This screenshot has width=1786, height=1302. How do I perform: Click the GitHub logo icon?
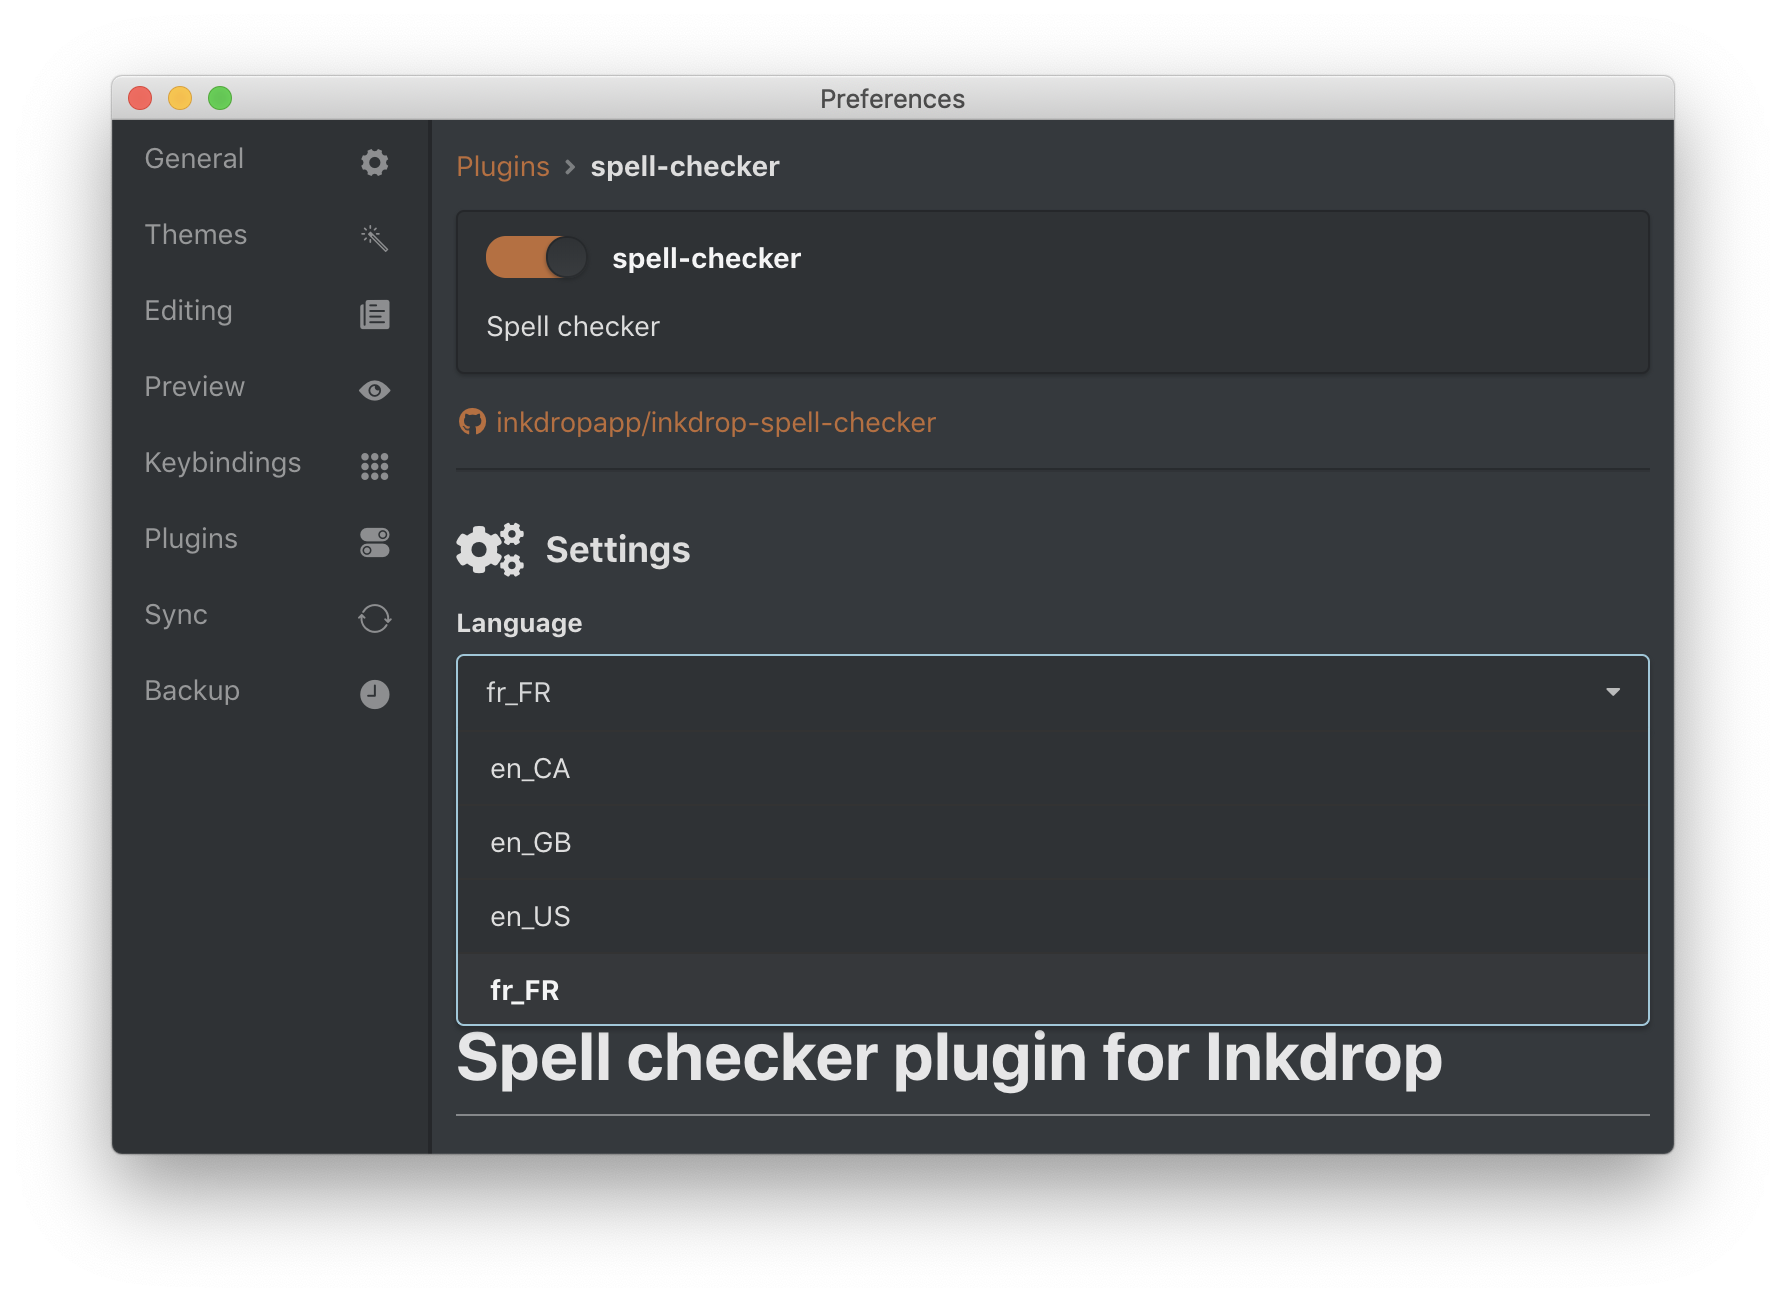pyautogui.click(x=472, y=422)
